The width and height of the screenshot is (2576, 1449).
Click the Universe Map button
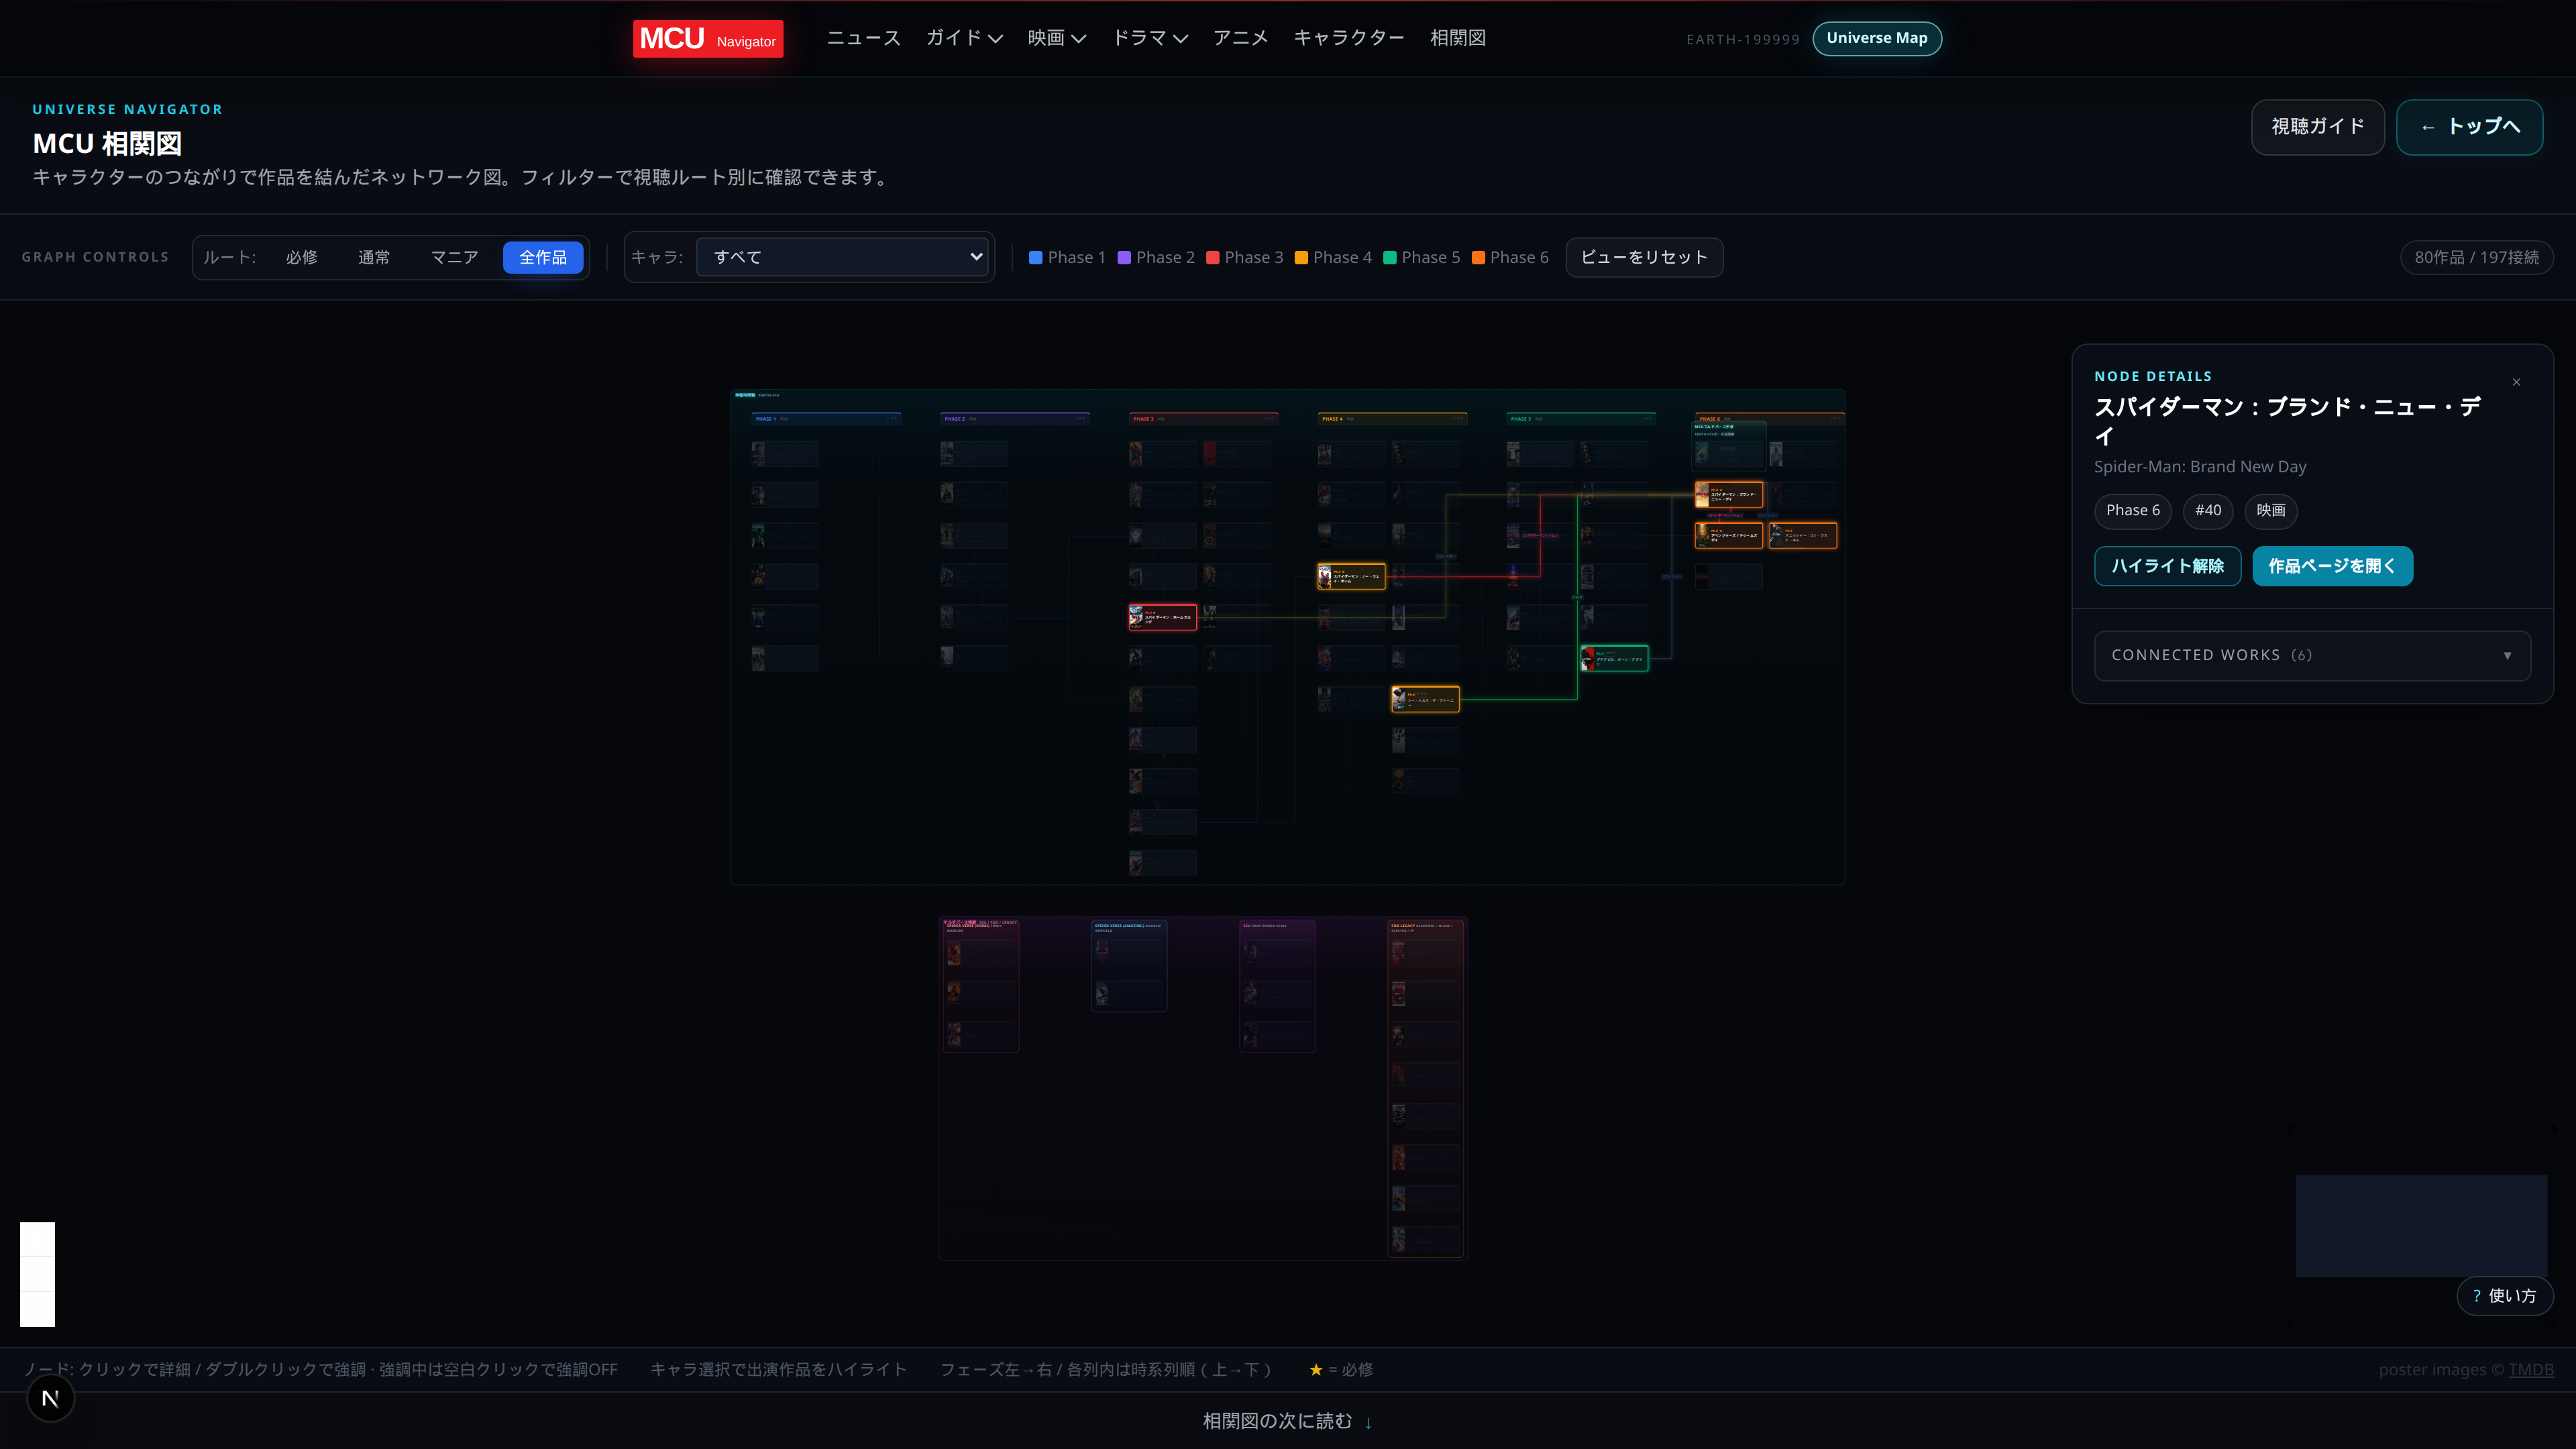tap(1877, 38)
